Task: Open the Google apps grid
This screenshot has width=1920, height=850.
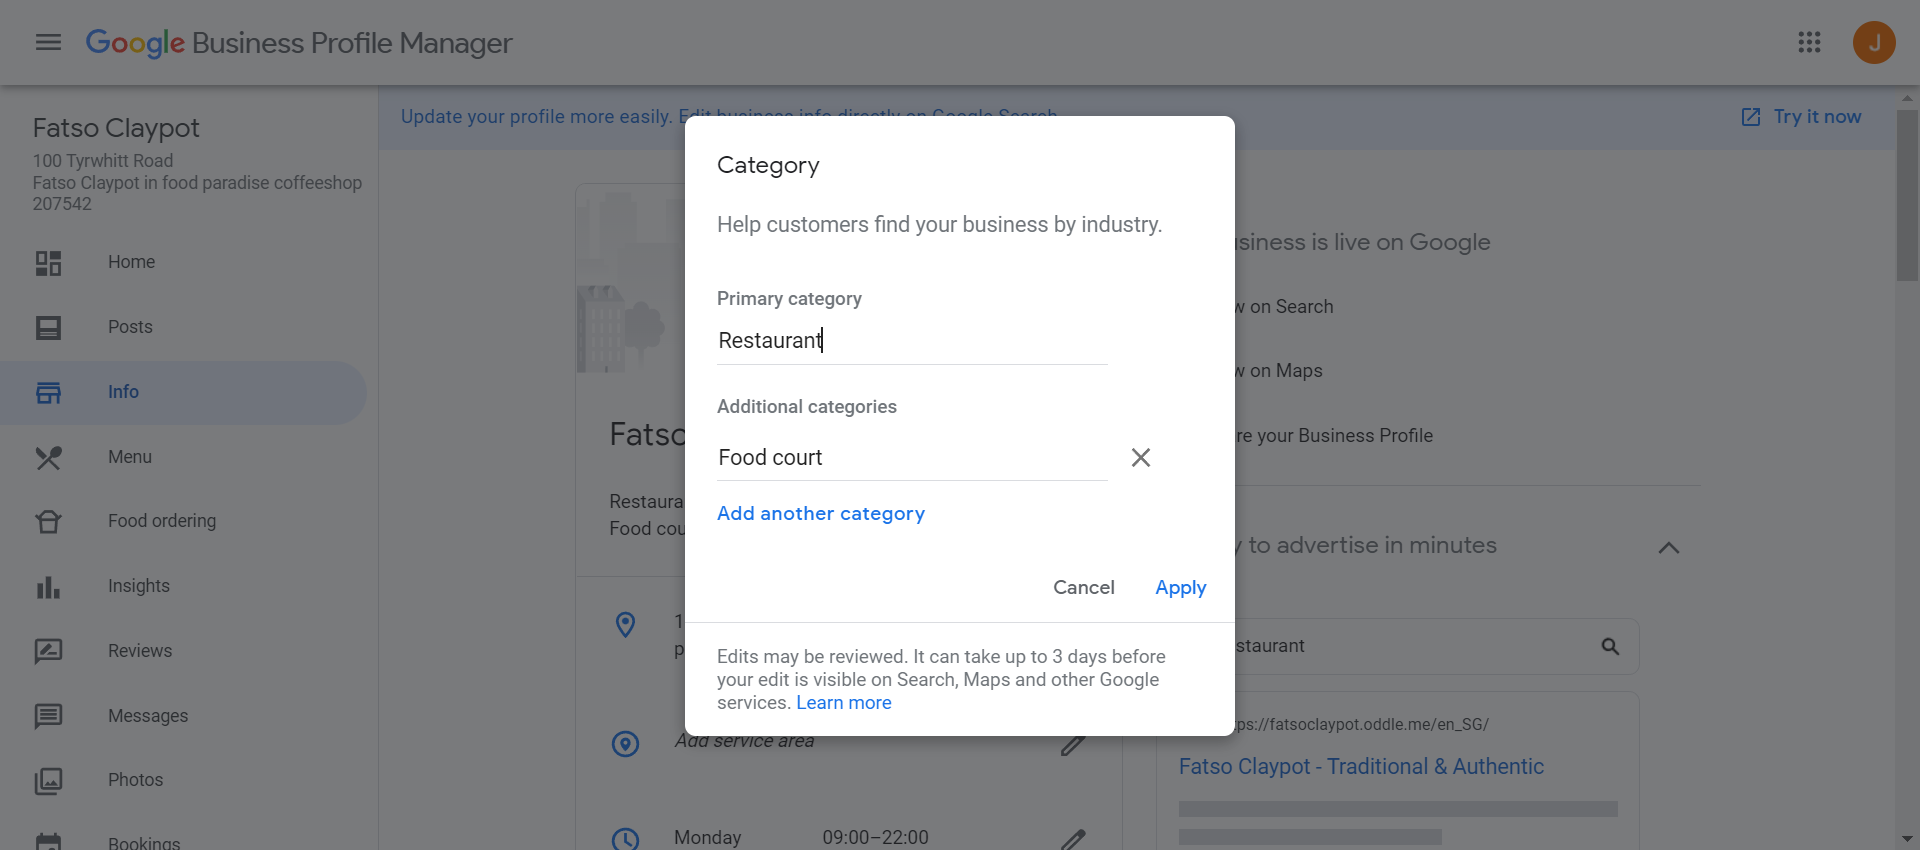Action: [x=1809, y=42]
